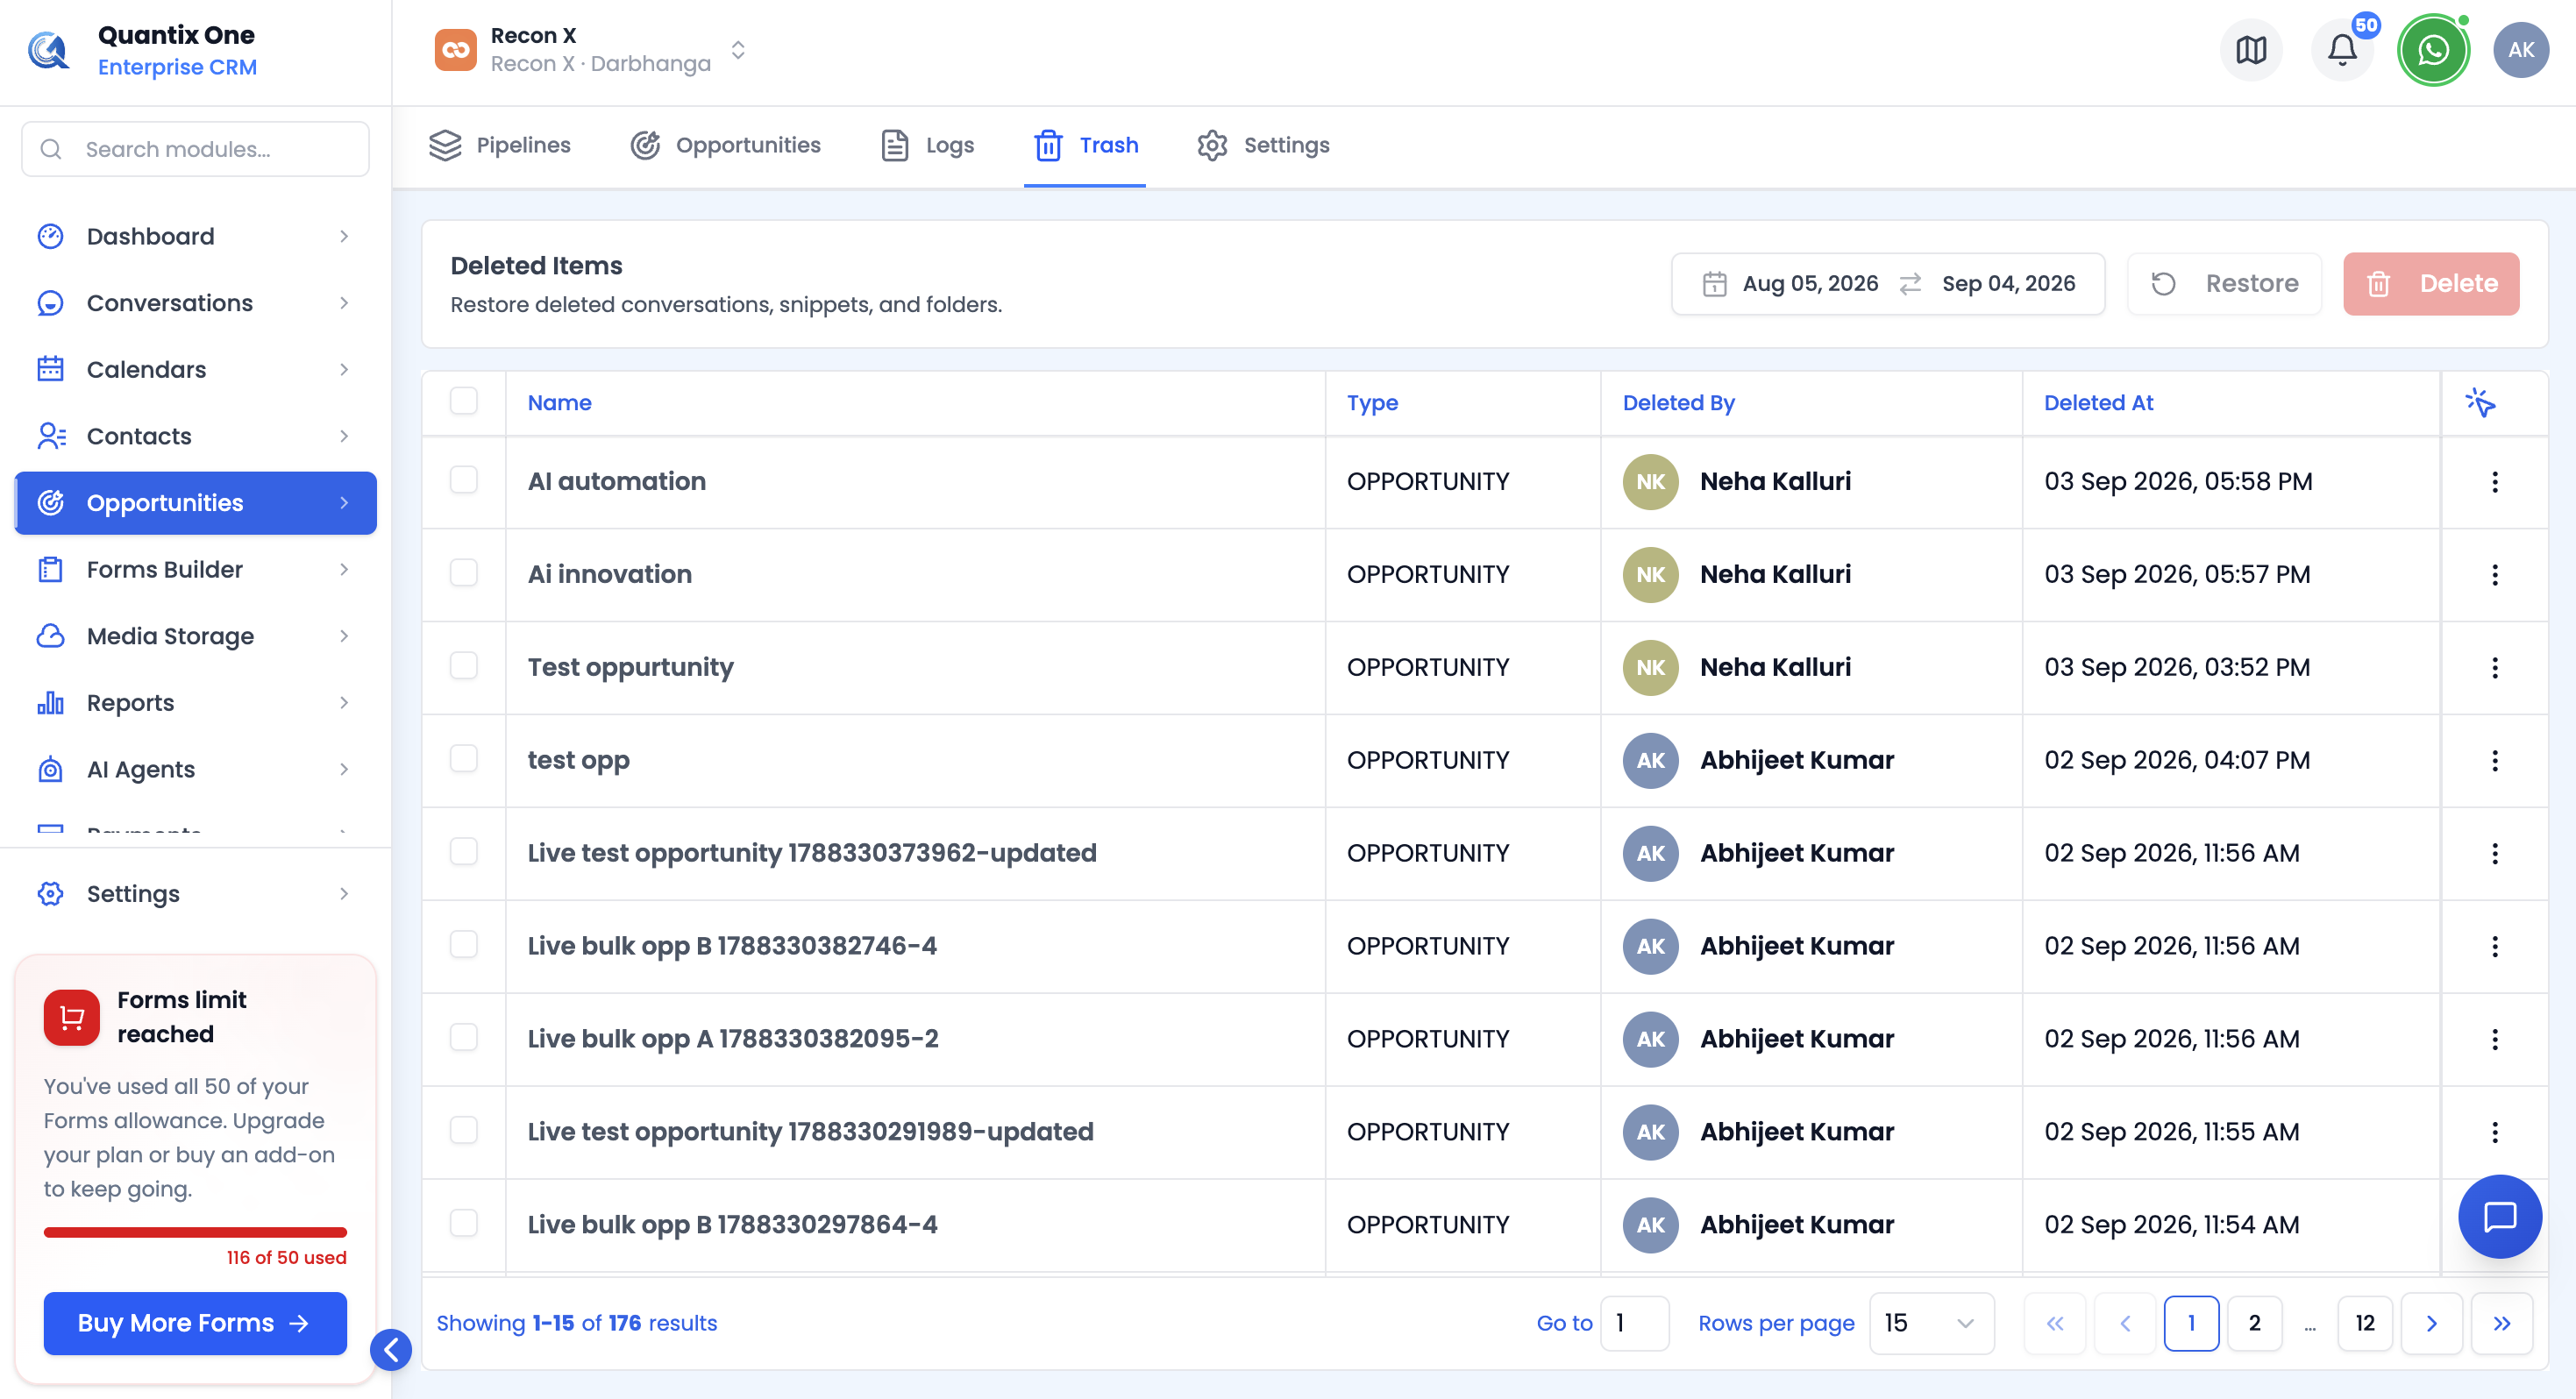Open the map guide icon in header
The image size is (2576, 1399).
coord(2250,50)
